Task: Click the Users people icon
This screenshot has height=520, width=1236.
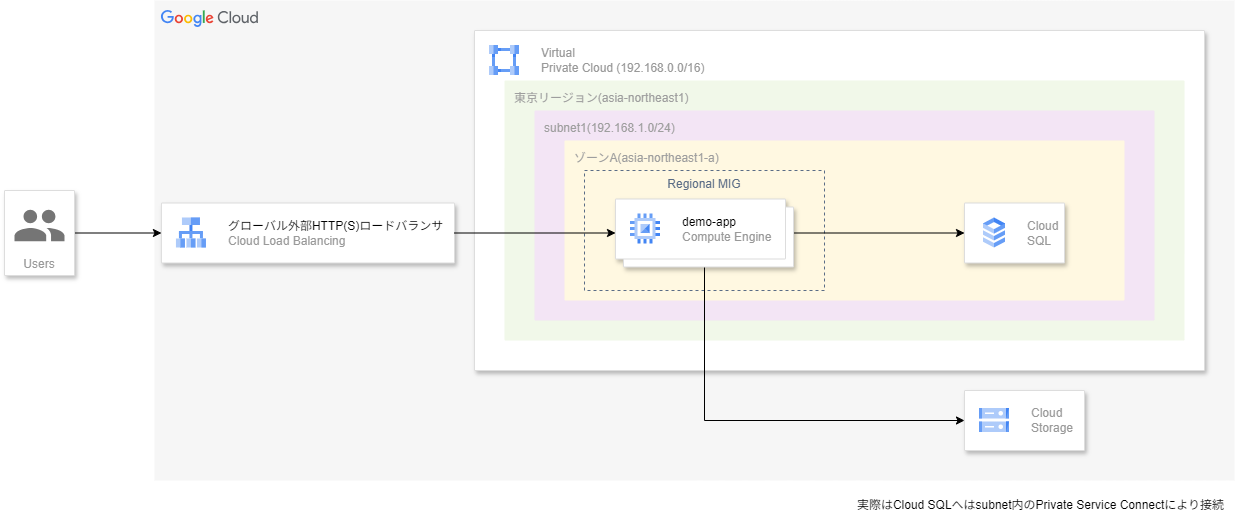Action: pyautogui.click(x=39, y=225)
